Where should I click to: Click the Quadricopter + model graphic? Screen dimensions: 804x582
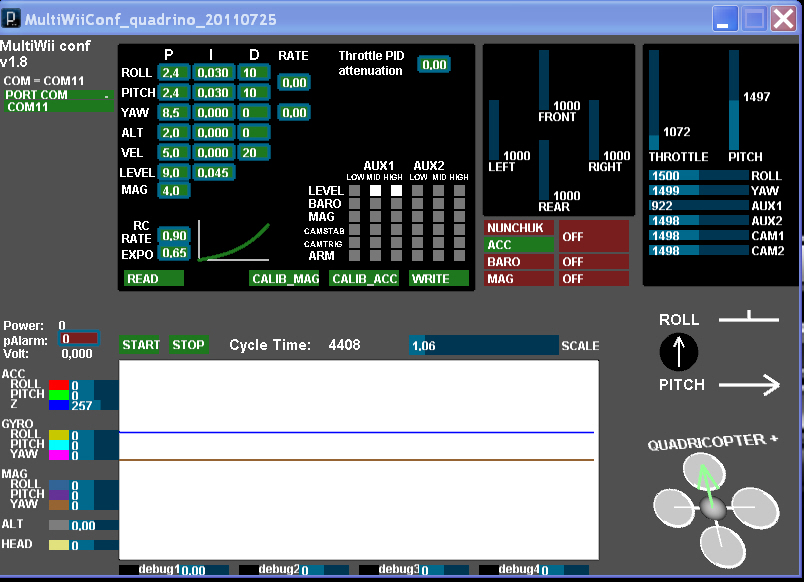(x=716, y=510)
